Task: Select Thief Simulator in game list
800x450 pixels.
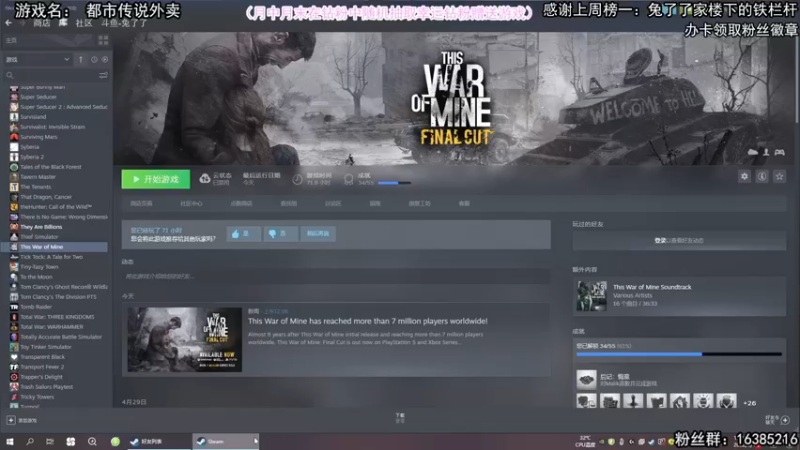Action: tap(39, 237)
